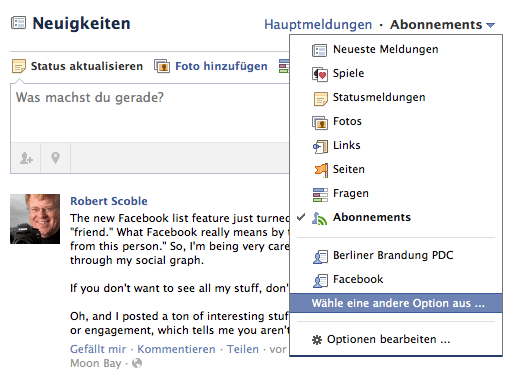
Task: Click the gear icon beside Optionen bearbeiten
Action: coord(317,340)
